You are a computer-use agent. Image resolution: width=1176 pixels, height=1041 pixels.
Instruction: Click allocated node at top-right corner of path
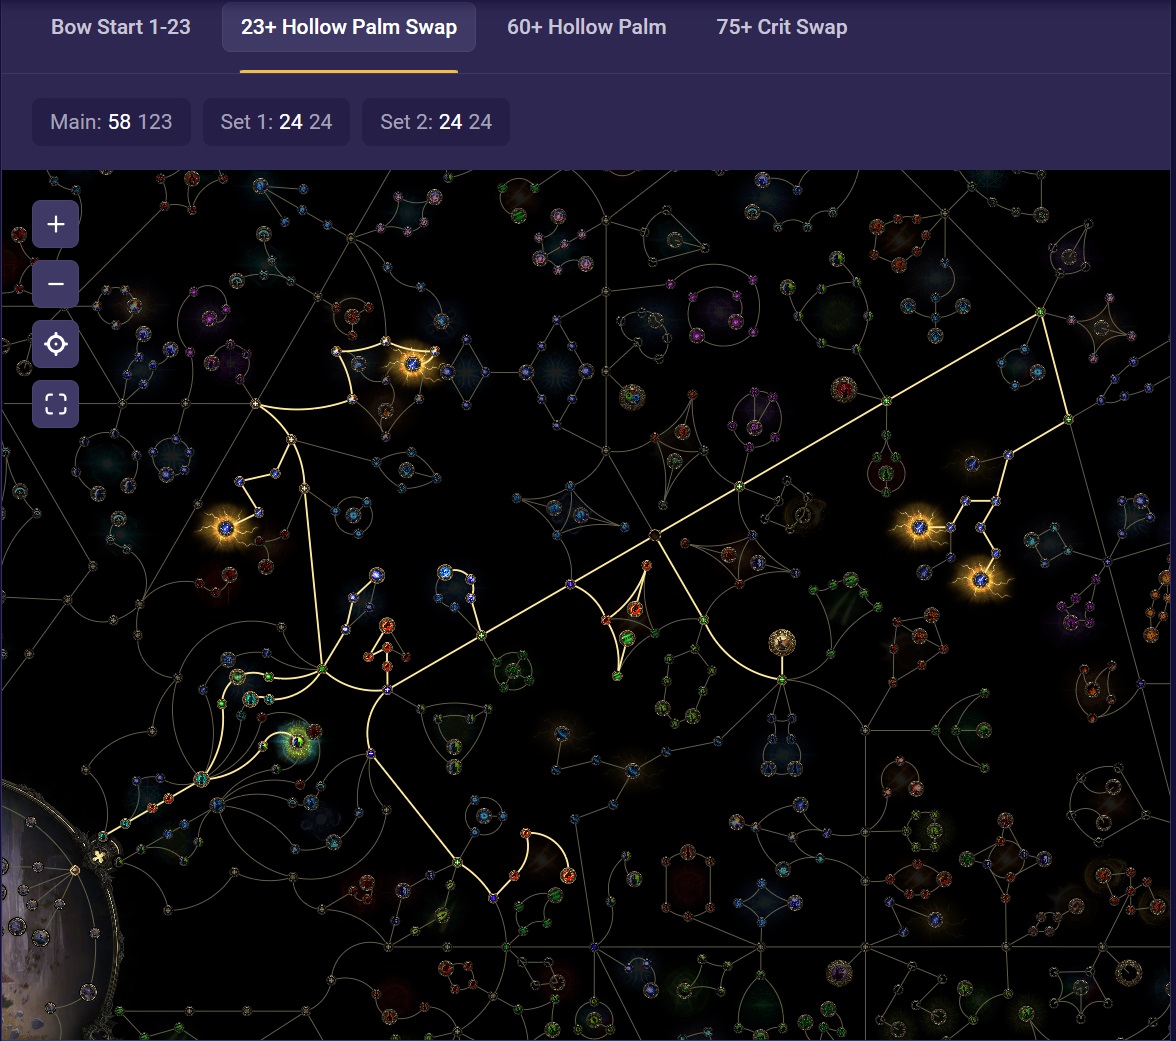click(x=1040, y=313)
